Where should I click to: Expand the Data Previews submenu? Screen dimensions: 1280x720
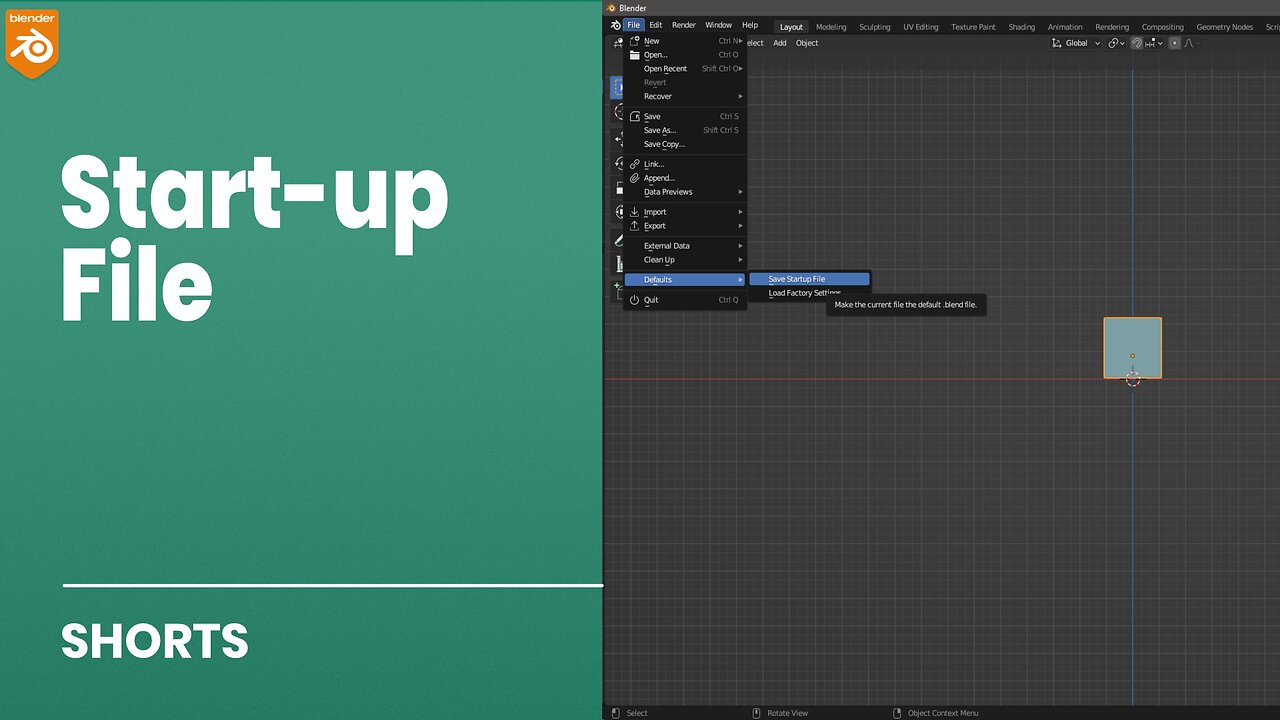pyautogui.click(x=685, y=192)
